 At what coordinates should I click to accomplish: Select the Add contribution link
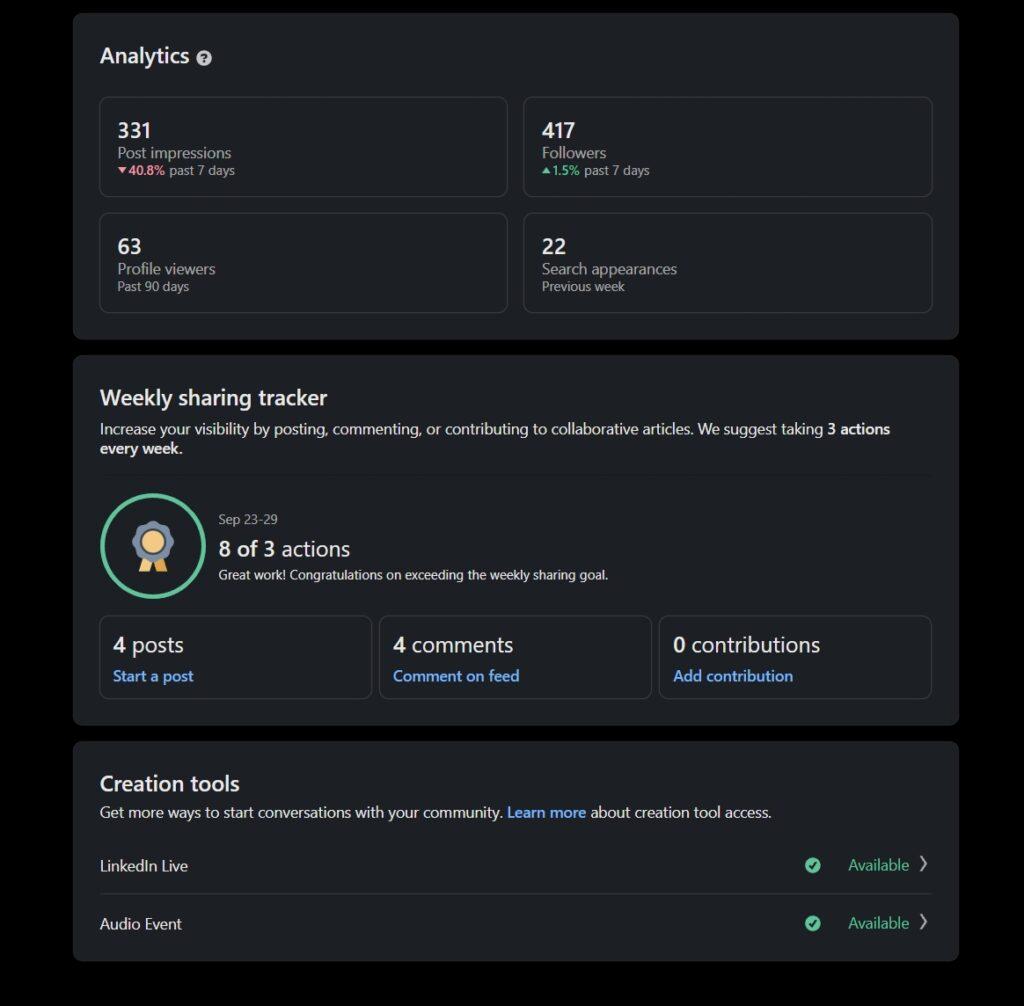(733, 676)
